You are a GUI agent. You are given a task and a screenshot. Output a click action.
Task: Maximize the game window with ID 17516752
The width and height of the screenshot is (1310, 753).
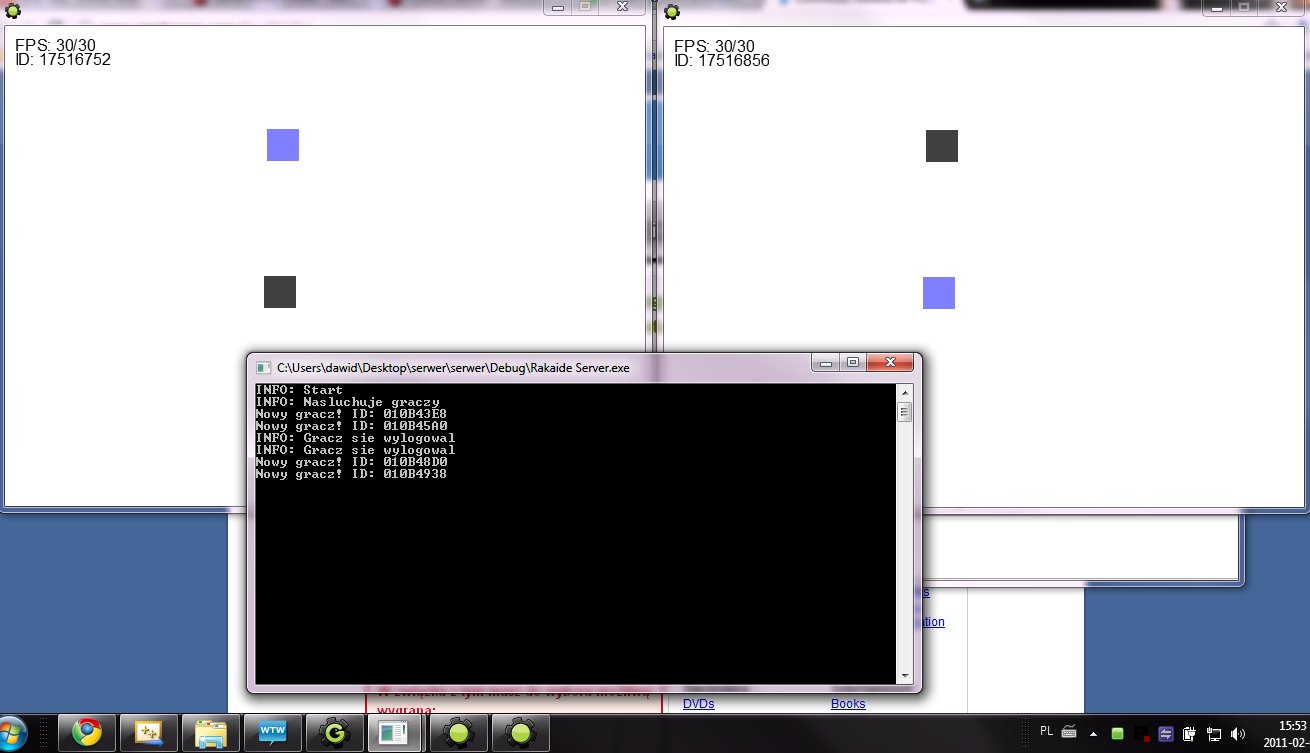pos(584,7)
